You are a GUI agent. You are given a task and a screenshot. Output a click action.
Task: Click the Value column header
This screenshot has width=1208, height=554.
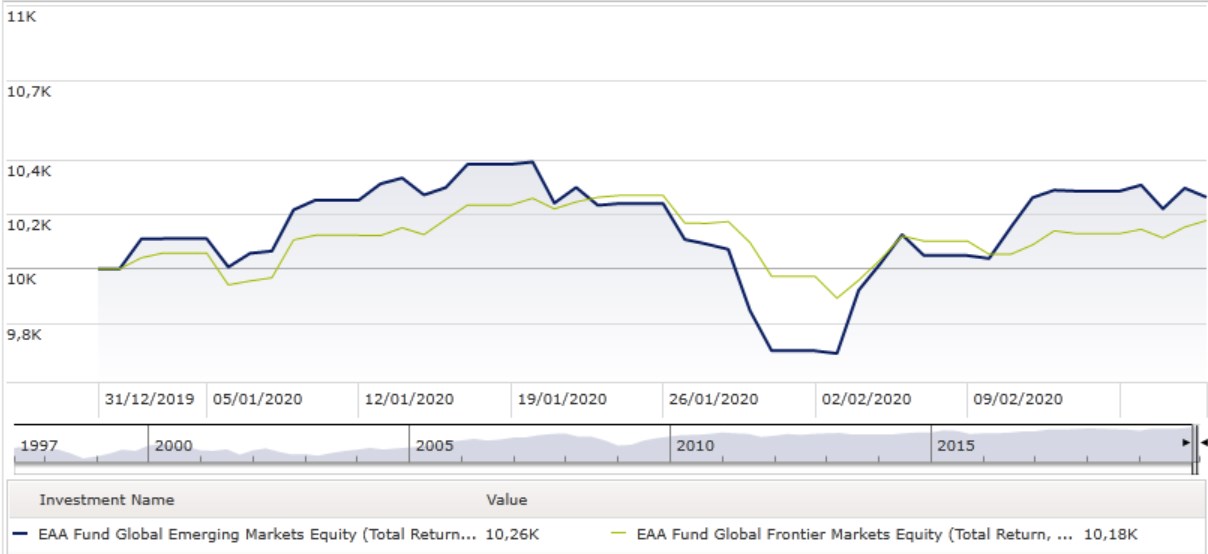tap(506, 500)
